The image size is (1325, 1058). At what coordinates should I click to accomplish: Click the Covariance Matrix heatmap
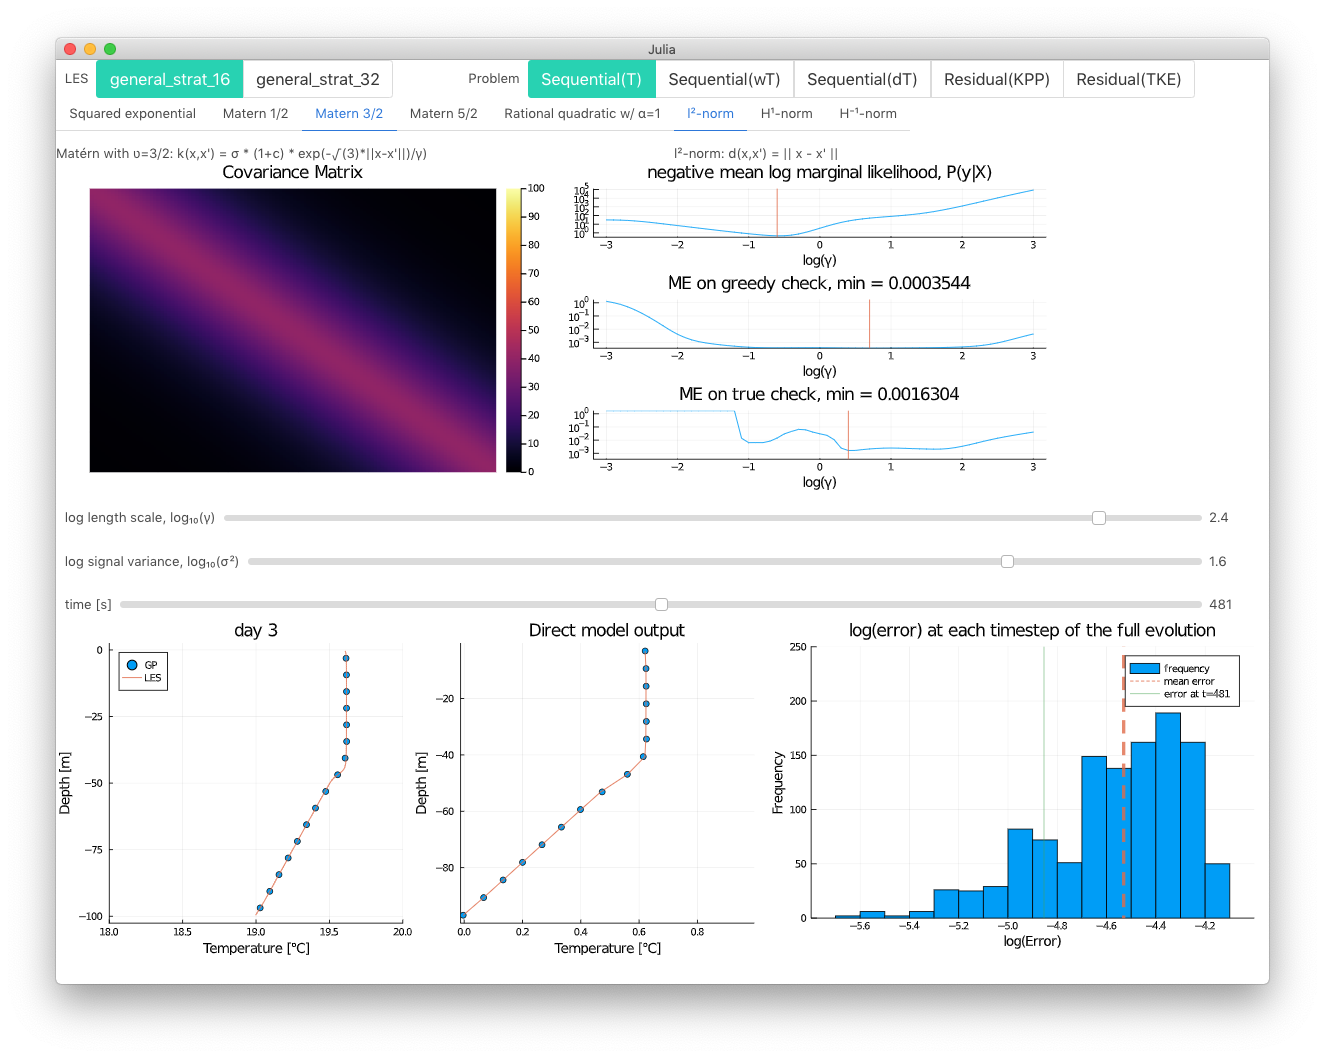click(x=293, y=330)
